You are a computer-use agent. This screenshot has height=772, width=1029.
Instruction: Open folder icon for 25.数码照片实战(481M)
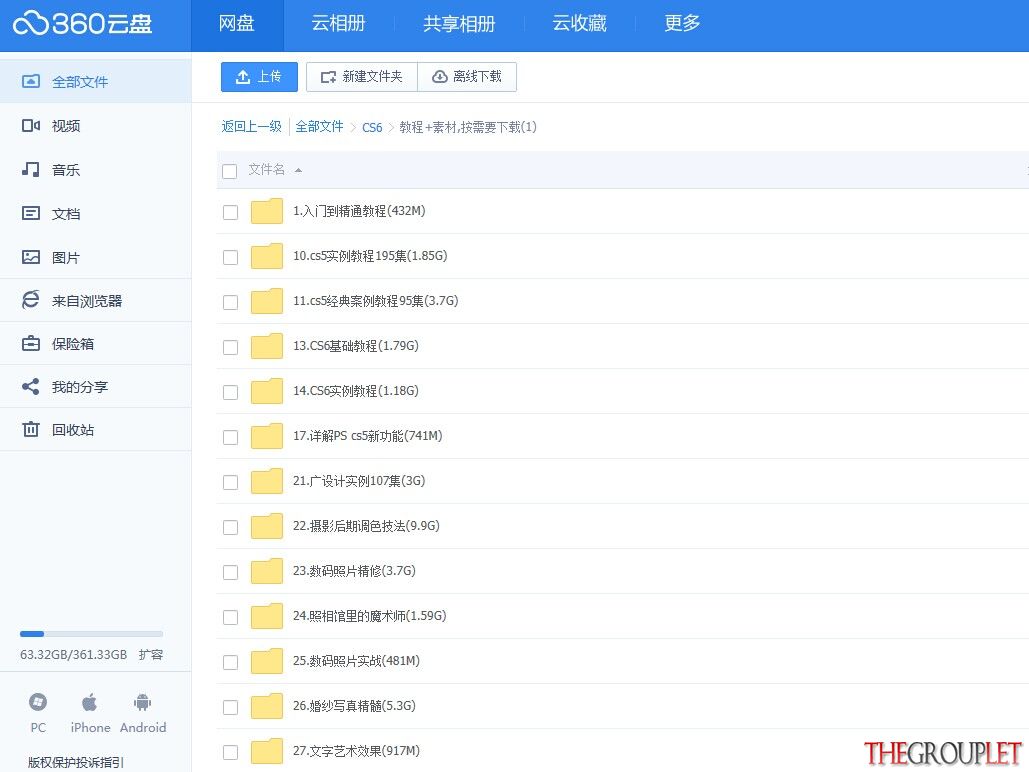[267, 661]
